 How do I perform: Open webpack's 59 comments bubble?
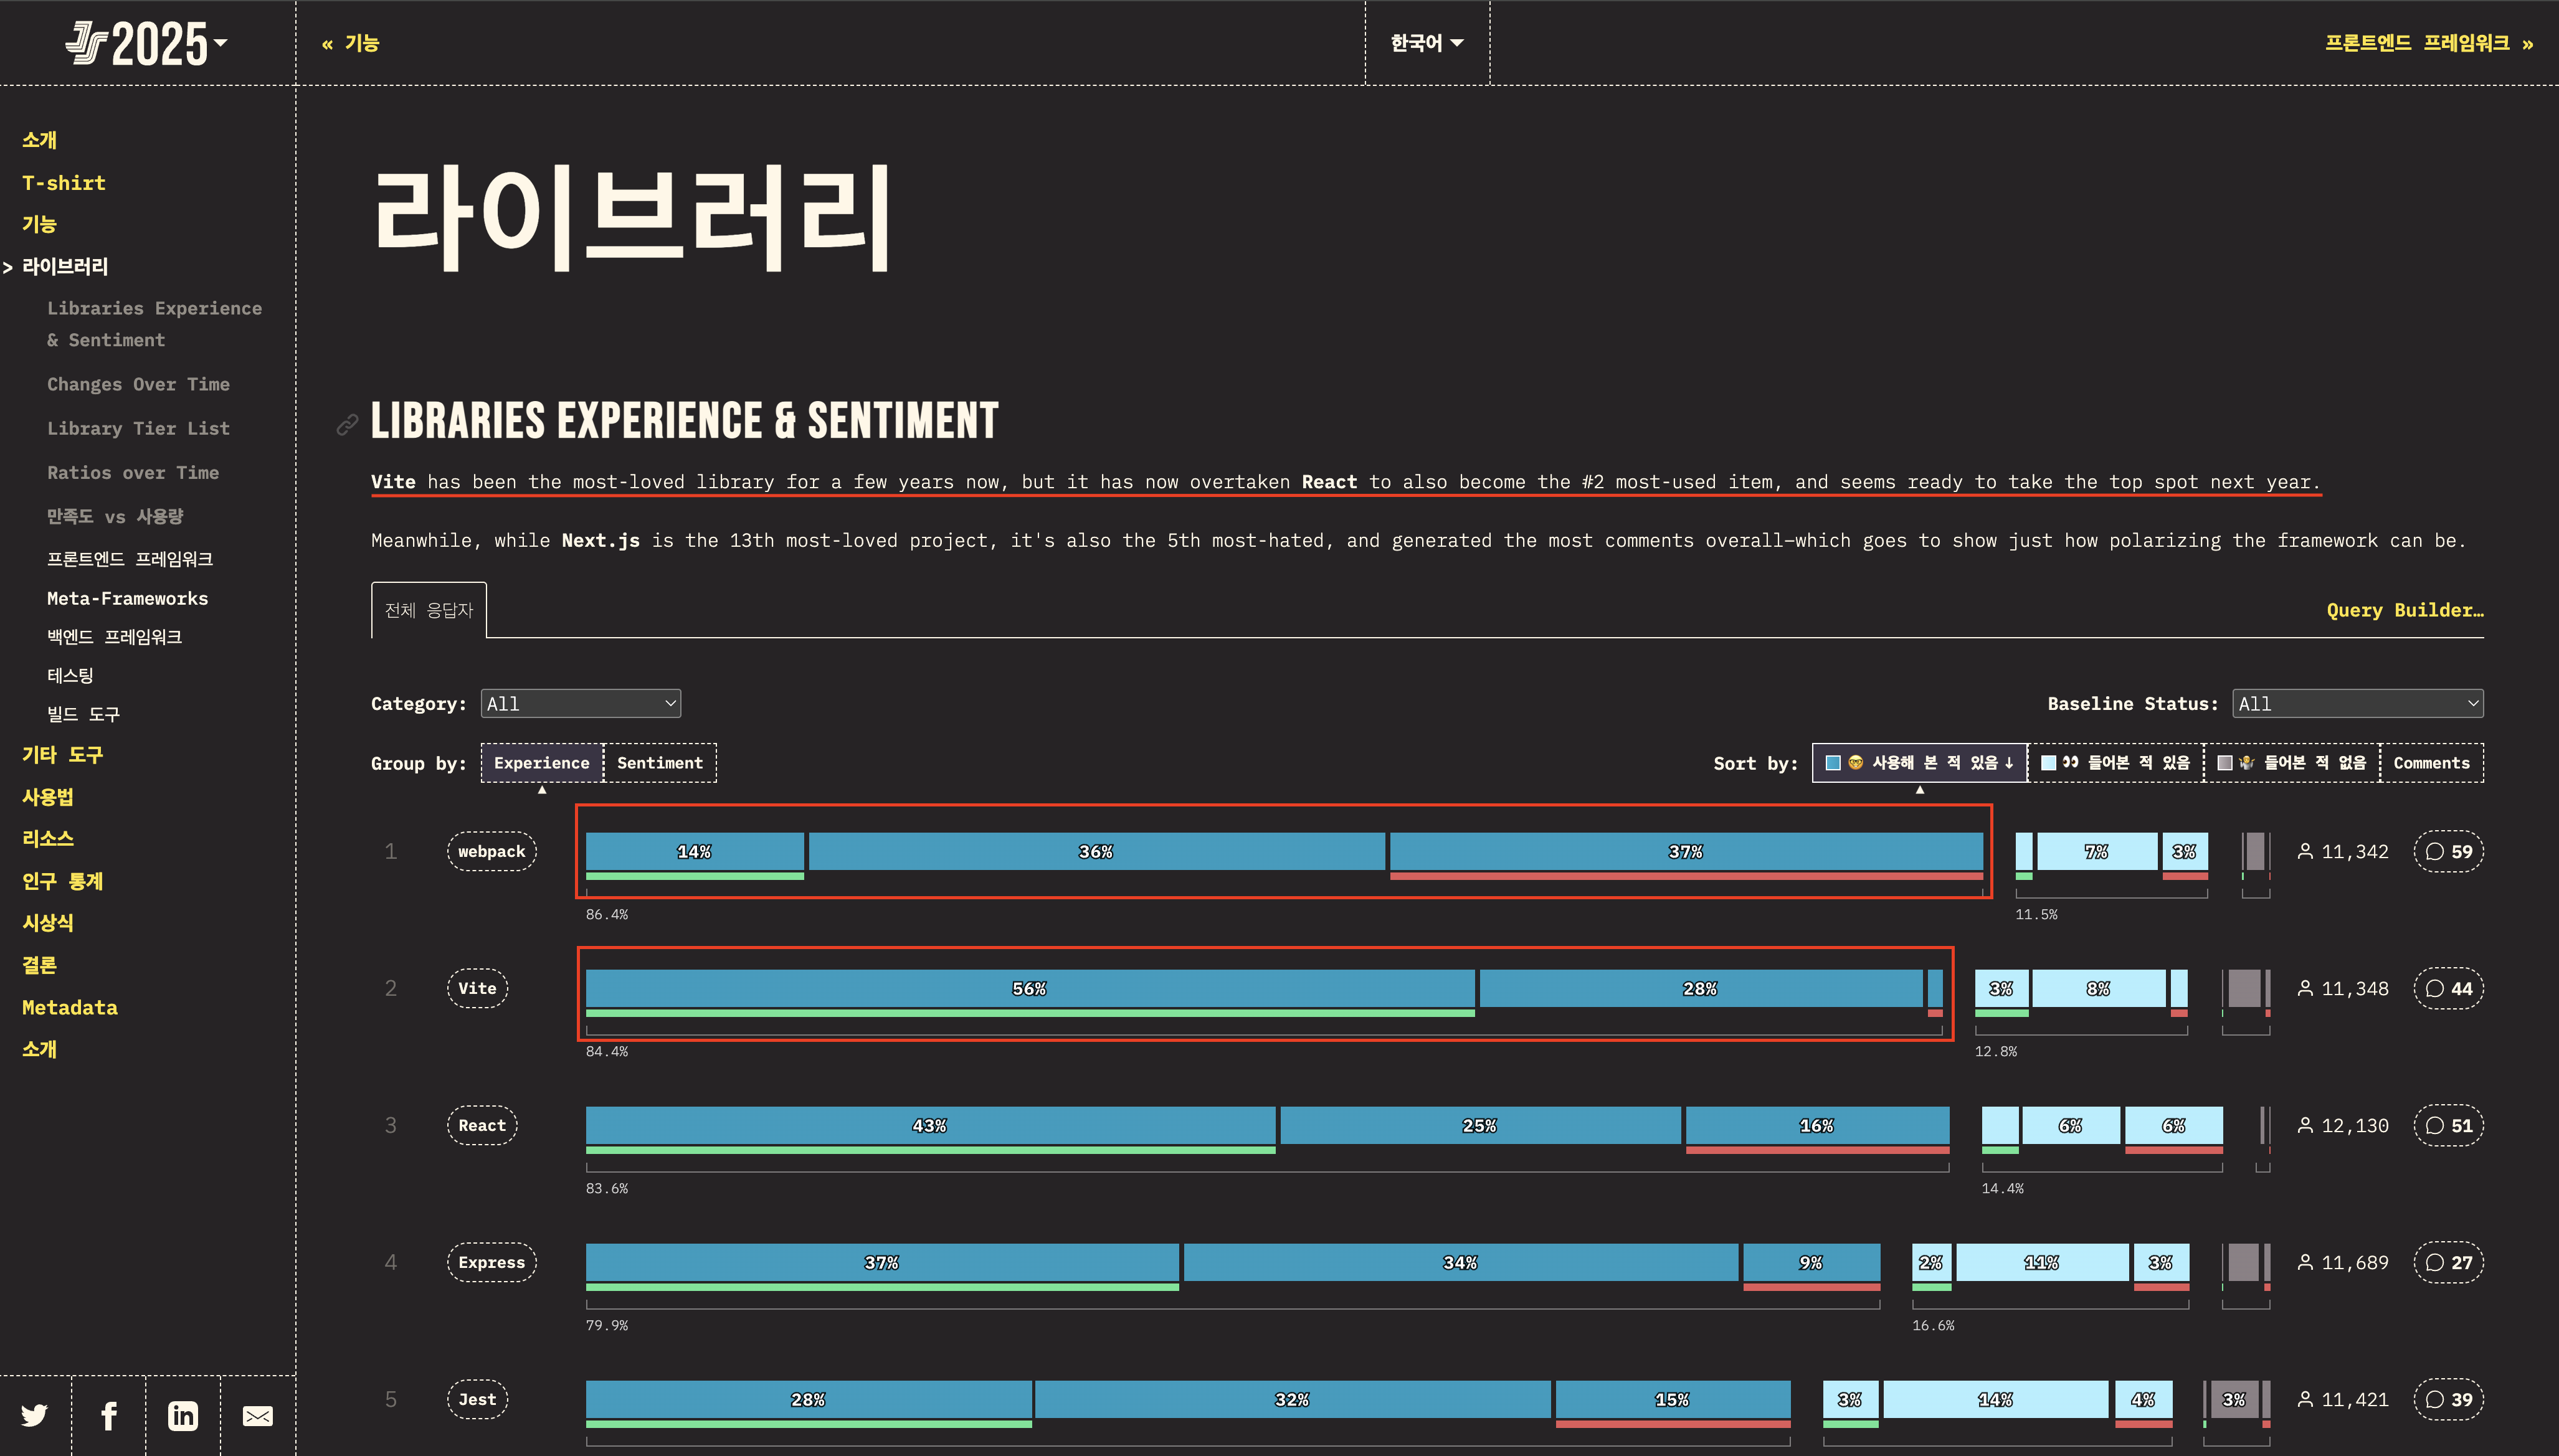(x=2448, y=851)
